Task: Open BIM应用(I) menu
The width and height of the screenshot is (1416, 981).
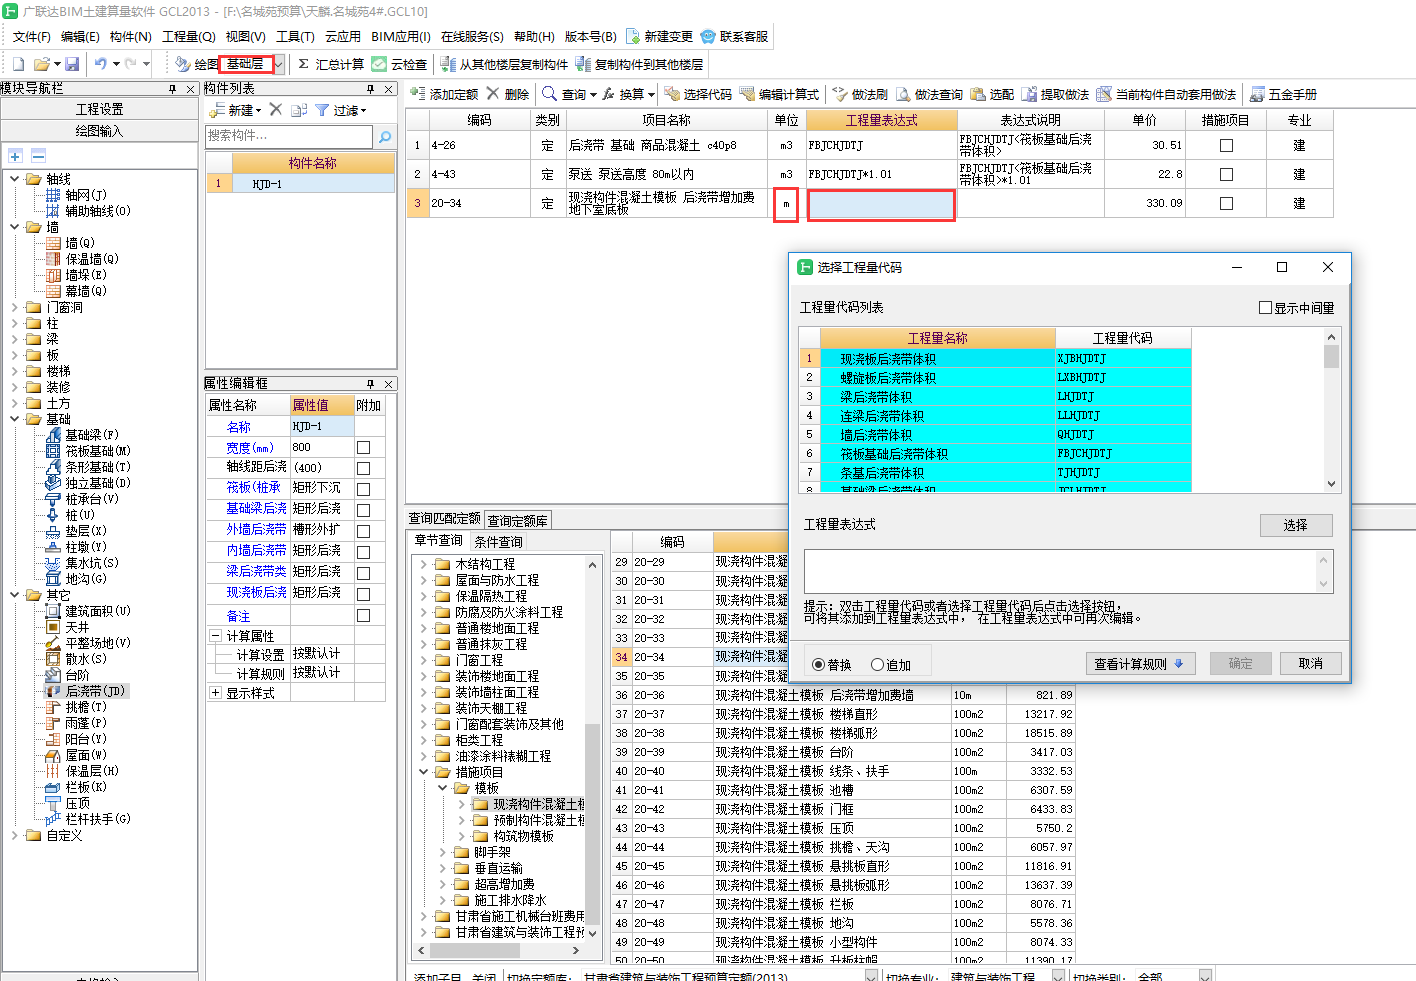Action: click(401, 37)
